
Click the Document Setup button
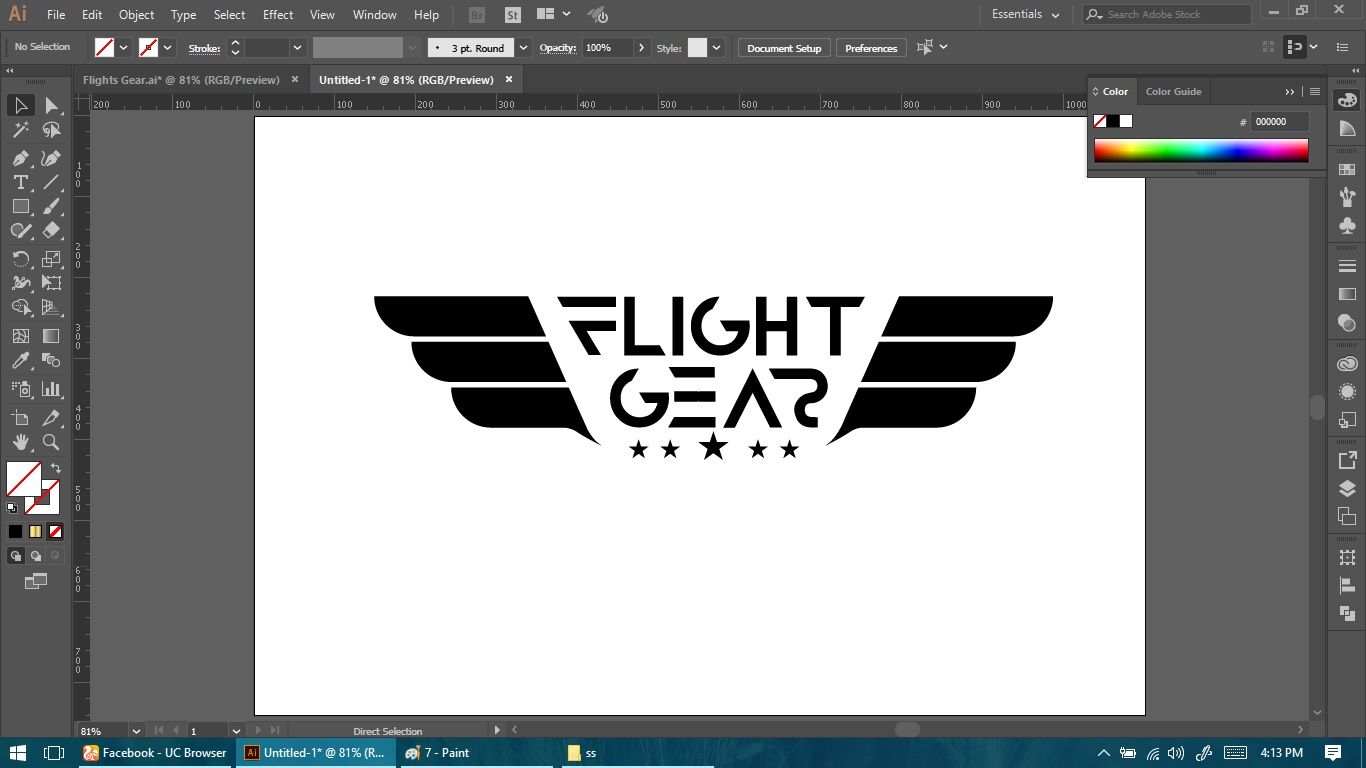(x=784, y=48)
